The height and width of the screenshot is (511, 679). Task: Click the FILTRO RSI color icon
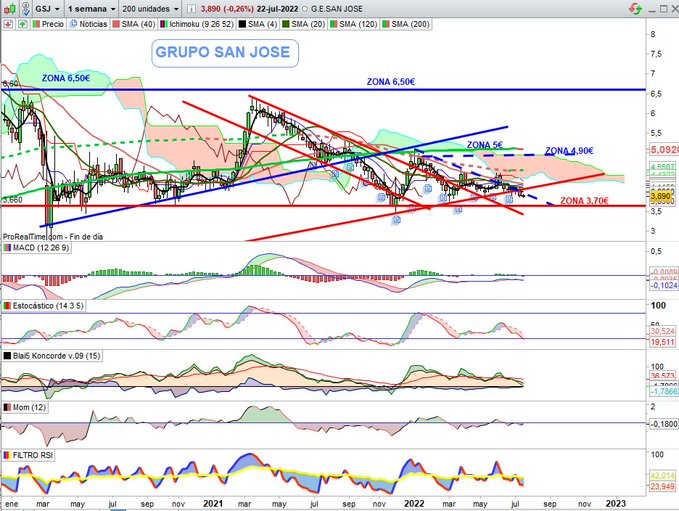(x=7, y=455)
